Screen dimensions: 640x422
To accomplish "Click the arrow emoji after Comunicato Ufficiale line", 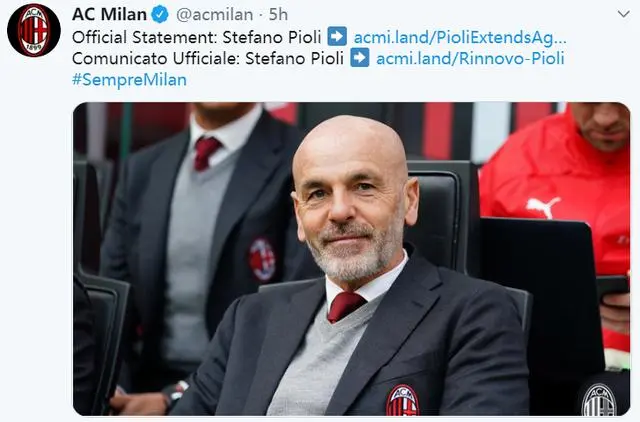I will click(360, 58).
